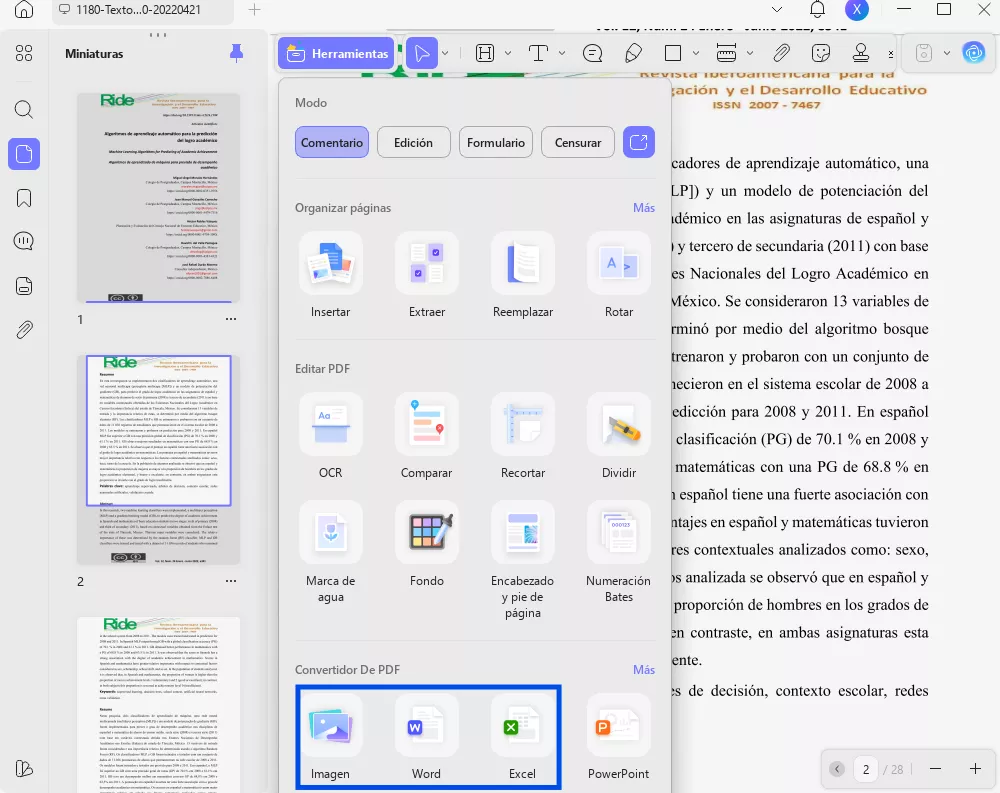Select the measure ruler tool
Viewport: 1000px width, 793px height.
[x=726, y=54]
